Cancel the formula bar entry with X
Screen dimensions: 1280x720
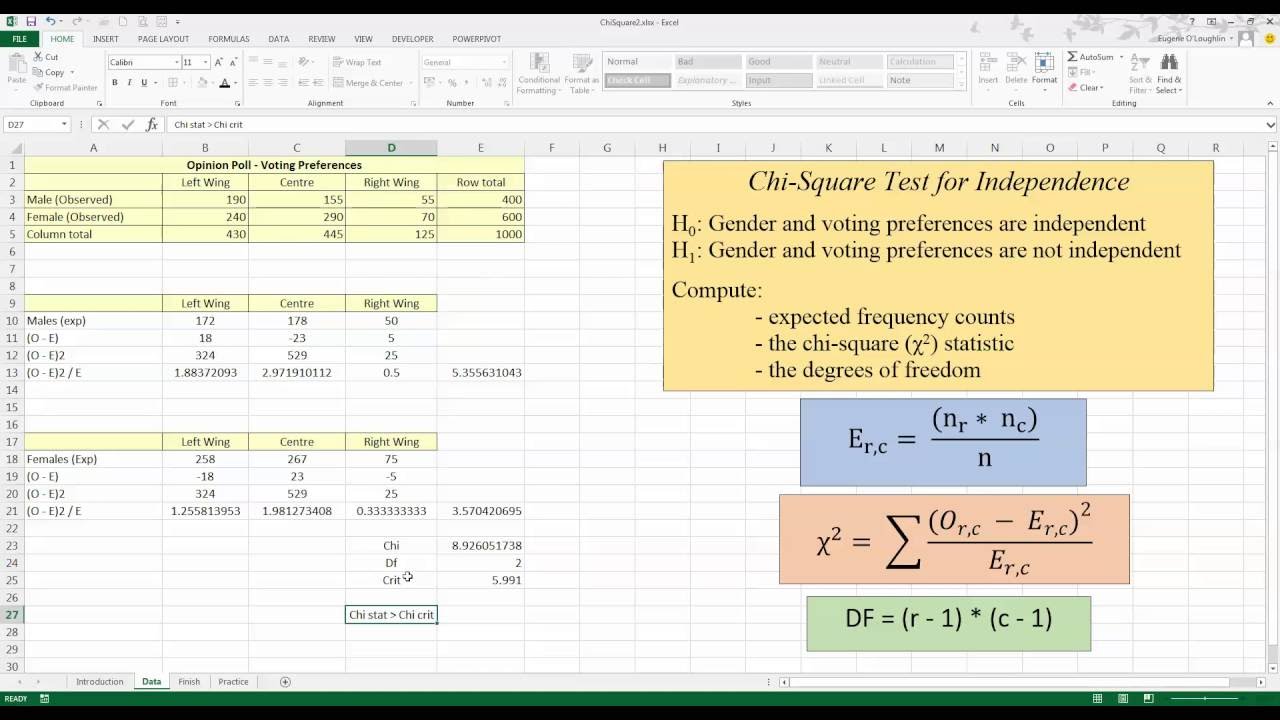point(103,125)
